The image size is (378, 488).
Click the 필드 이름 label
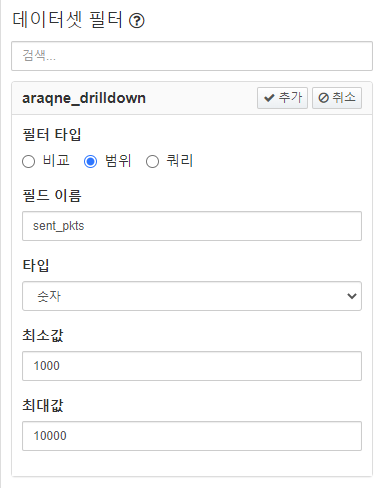[x=52, y=195]
